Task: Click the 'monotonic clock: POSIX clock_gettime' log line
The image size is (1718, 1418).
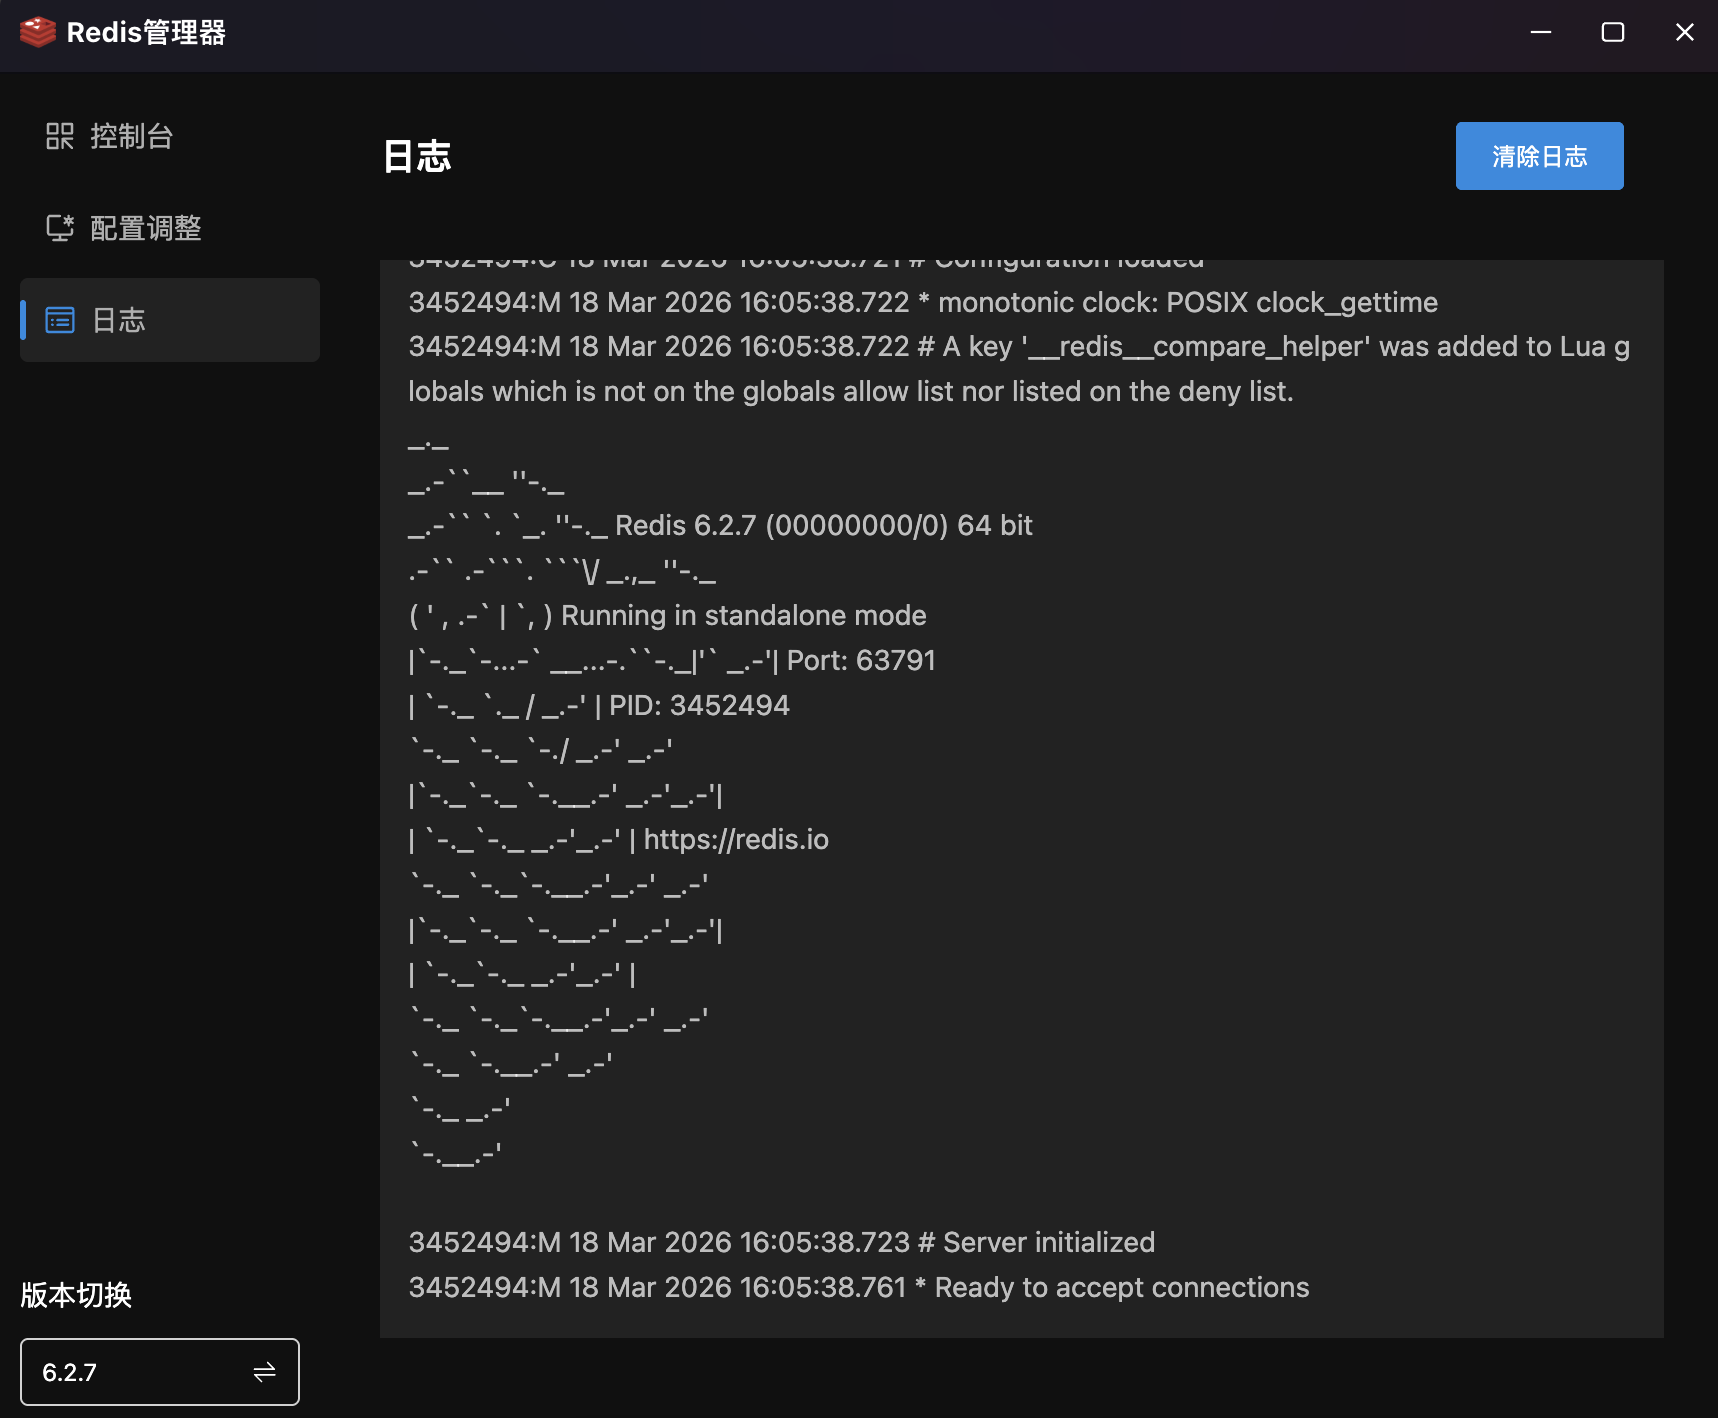Action: pyautogui.click(x=923, y=302)
